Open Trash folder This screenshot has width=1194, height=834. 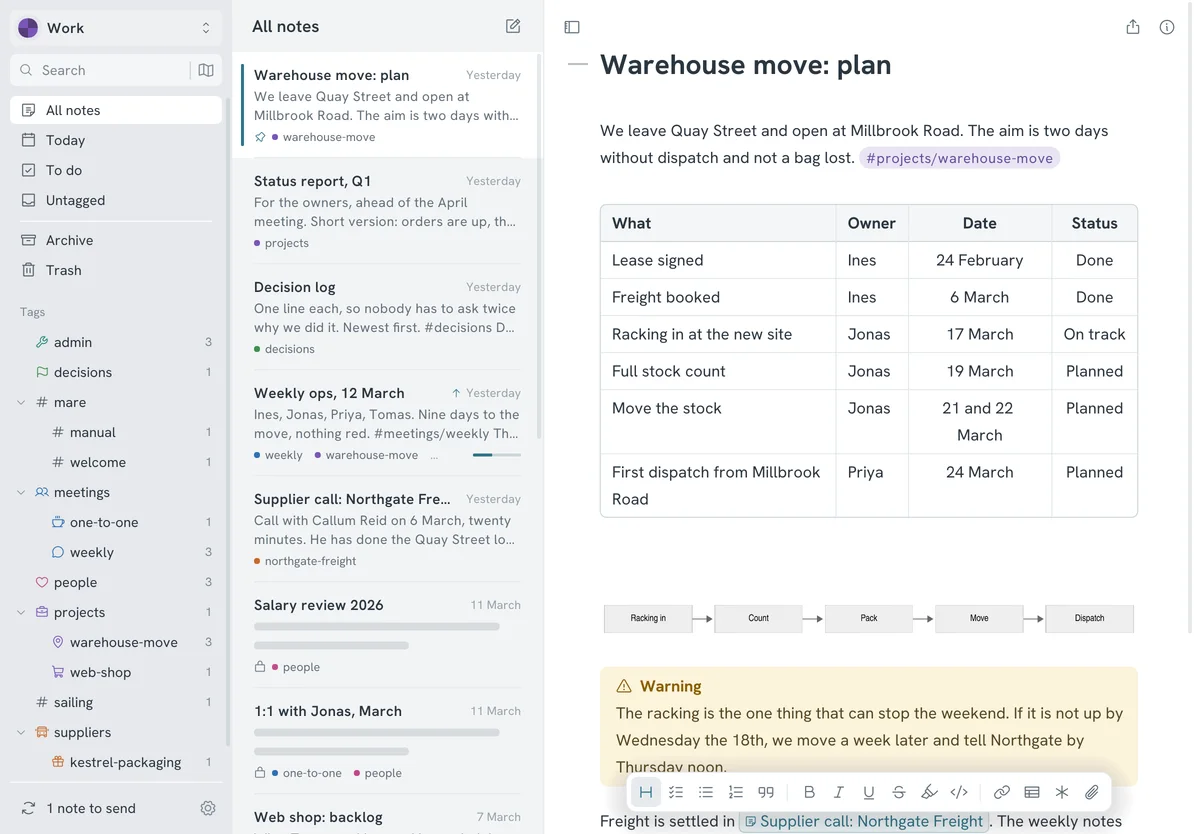point(116,270)
